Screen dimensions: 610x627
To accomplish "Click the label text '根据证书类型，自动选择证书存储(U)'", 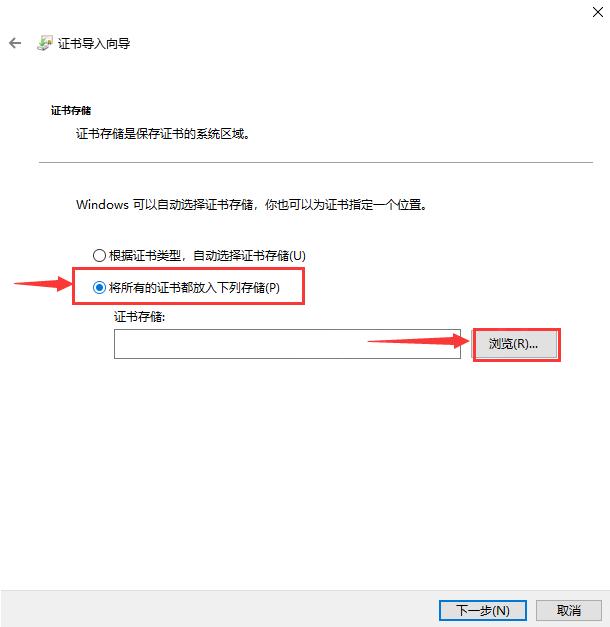I will click(207, 255).
